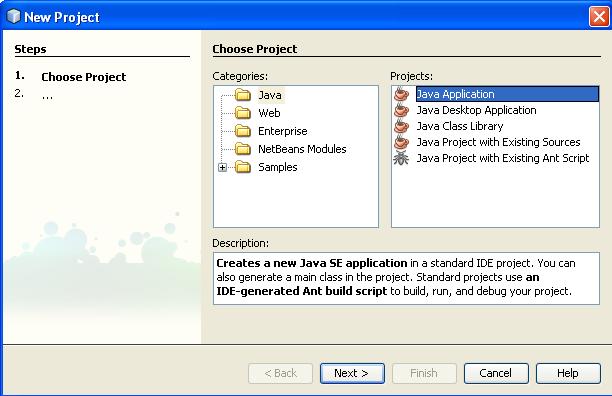The image size is (612, 396).
Task: Click the New Project cube icon in title bar
Action: click(14, 16)
